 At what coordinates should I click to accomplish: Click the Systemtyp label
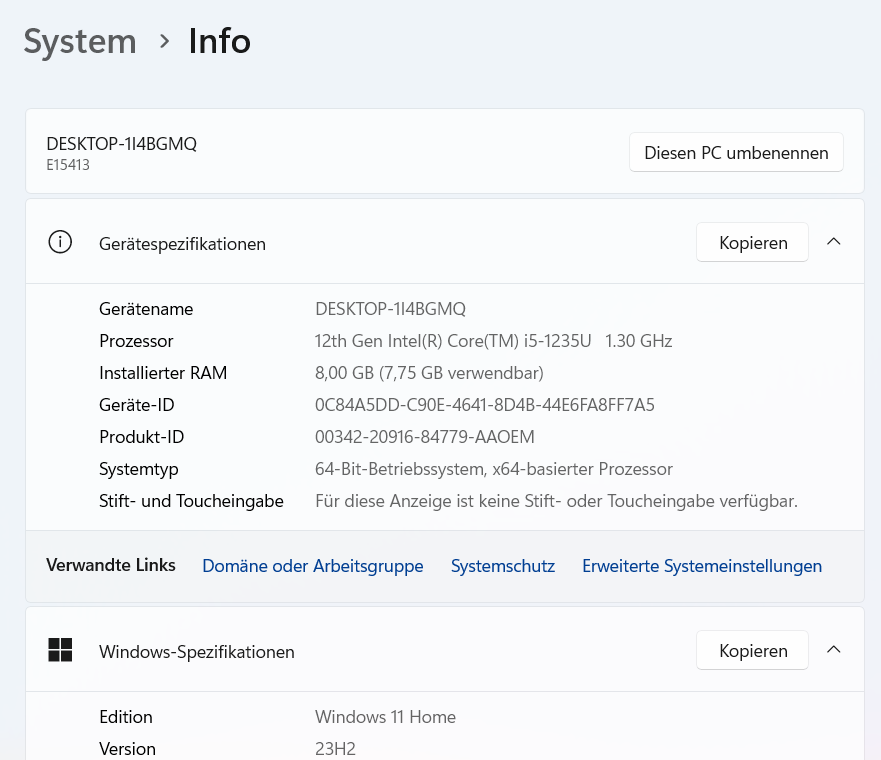tap(139, 469)
